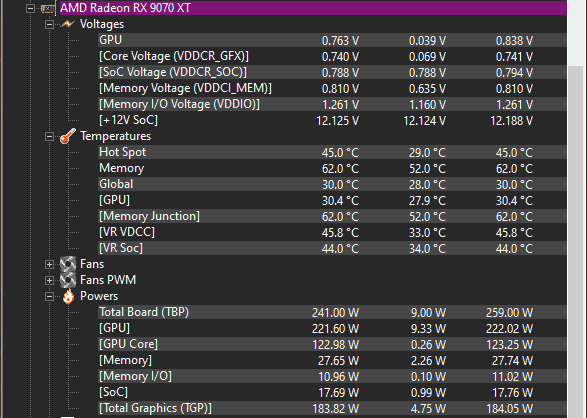Select the [VR Soc] row
Screen dimensions: 587x418
tap(332, 248)
